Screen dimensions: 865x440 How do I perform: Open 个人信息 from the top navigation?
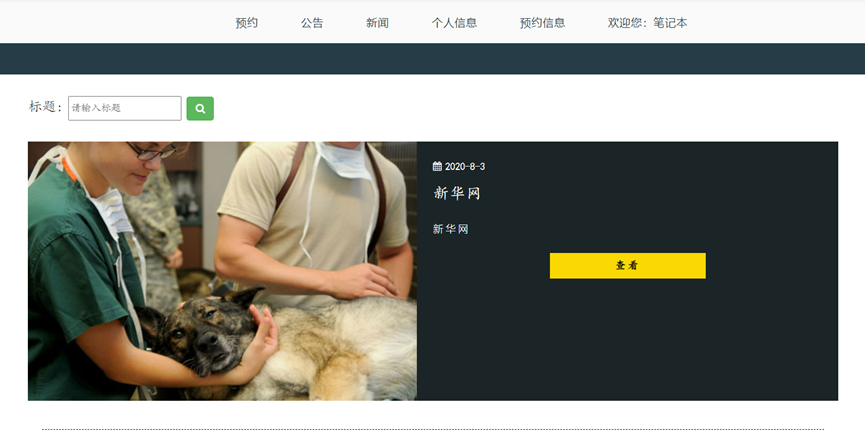454,23
